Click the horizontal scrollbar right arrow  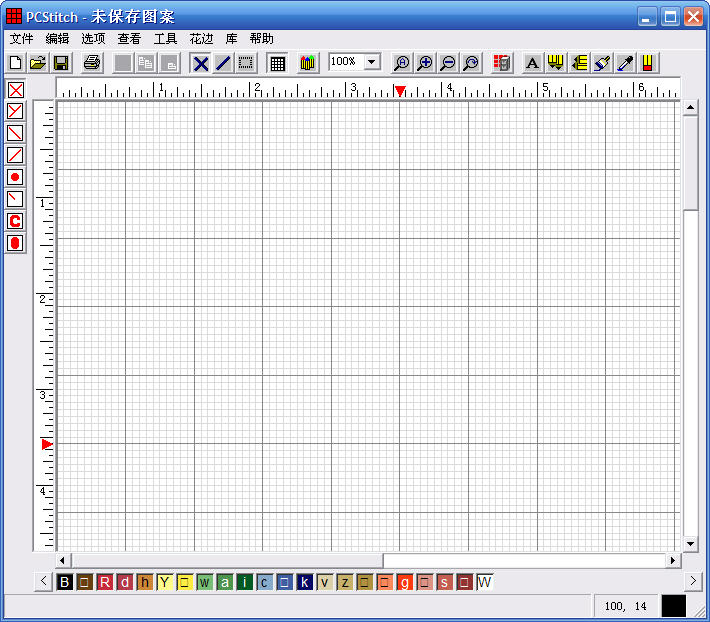point(673,560)
